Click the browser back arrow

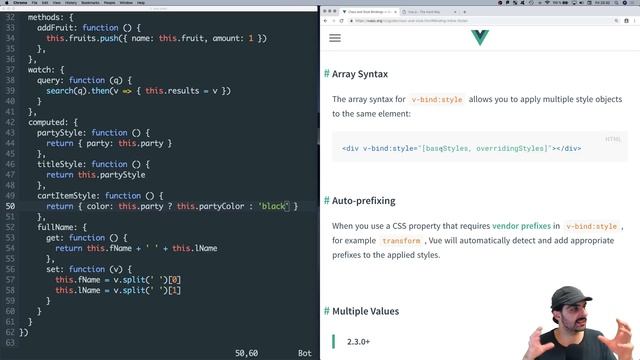[x=325, y=21]
